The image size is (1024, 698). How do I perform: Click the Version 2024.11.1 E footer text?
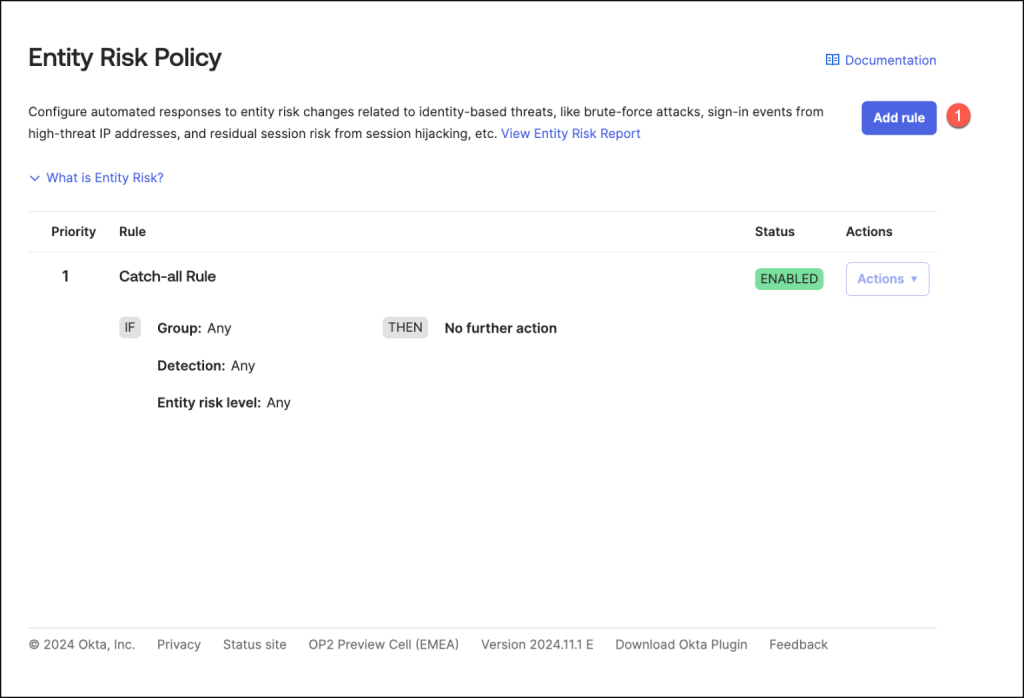537,644
